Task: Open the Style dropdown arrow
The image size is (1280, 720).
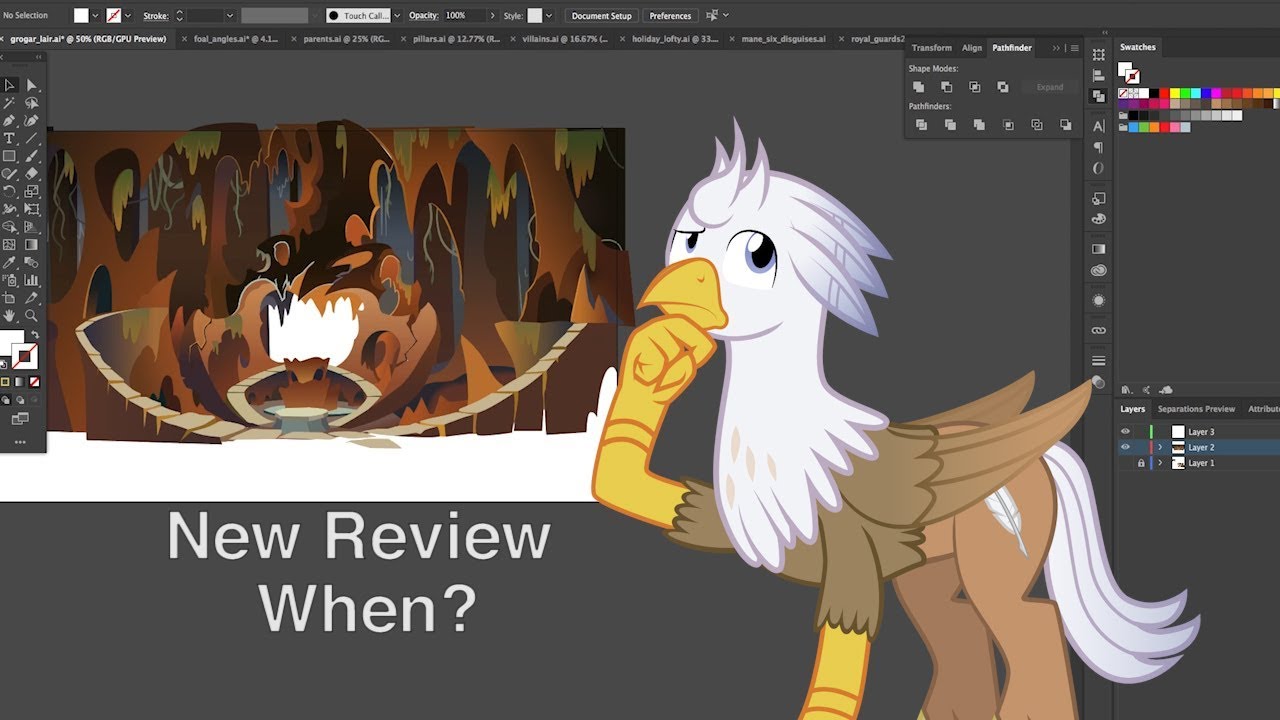Action: 549,16
